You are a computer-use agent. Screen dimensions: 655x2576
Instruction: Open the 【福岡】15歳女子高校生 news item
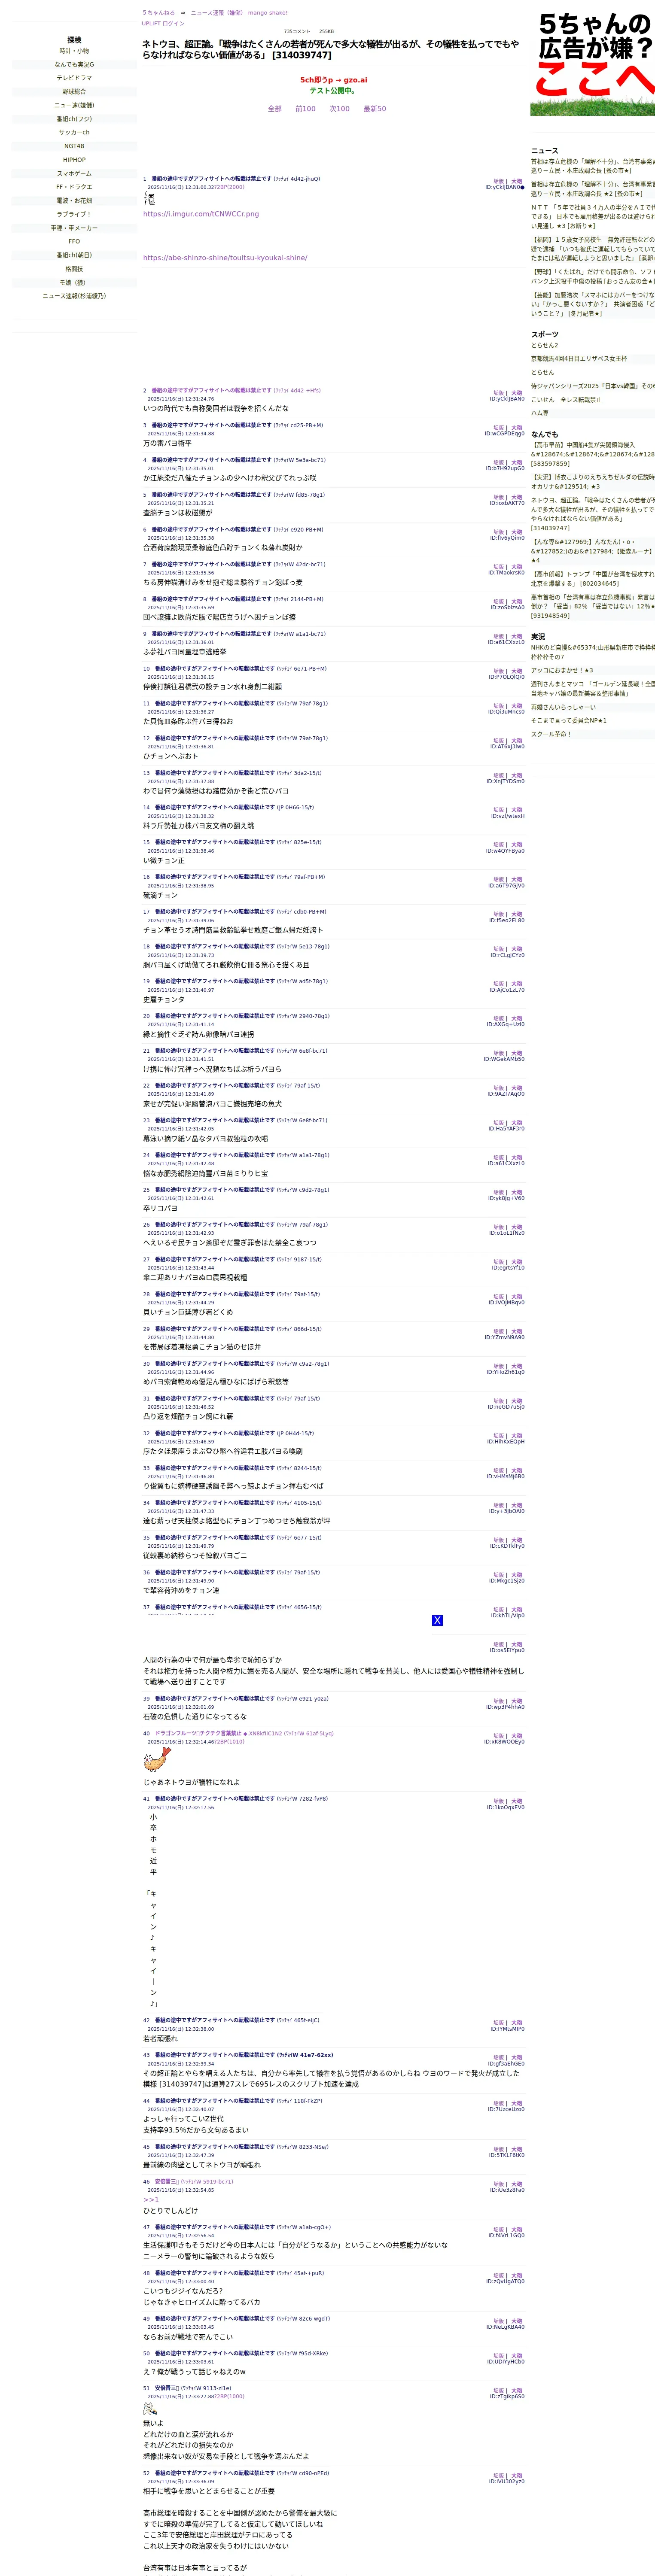[593, 249]
